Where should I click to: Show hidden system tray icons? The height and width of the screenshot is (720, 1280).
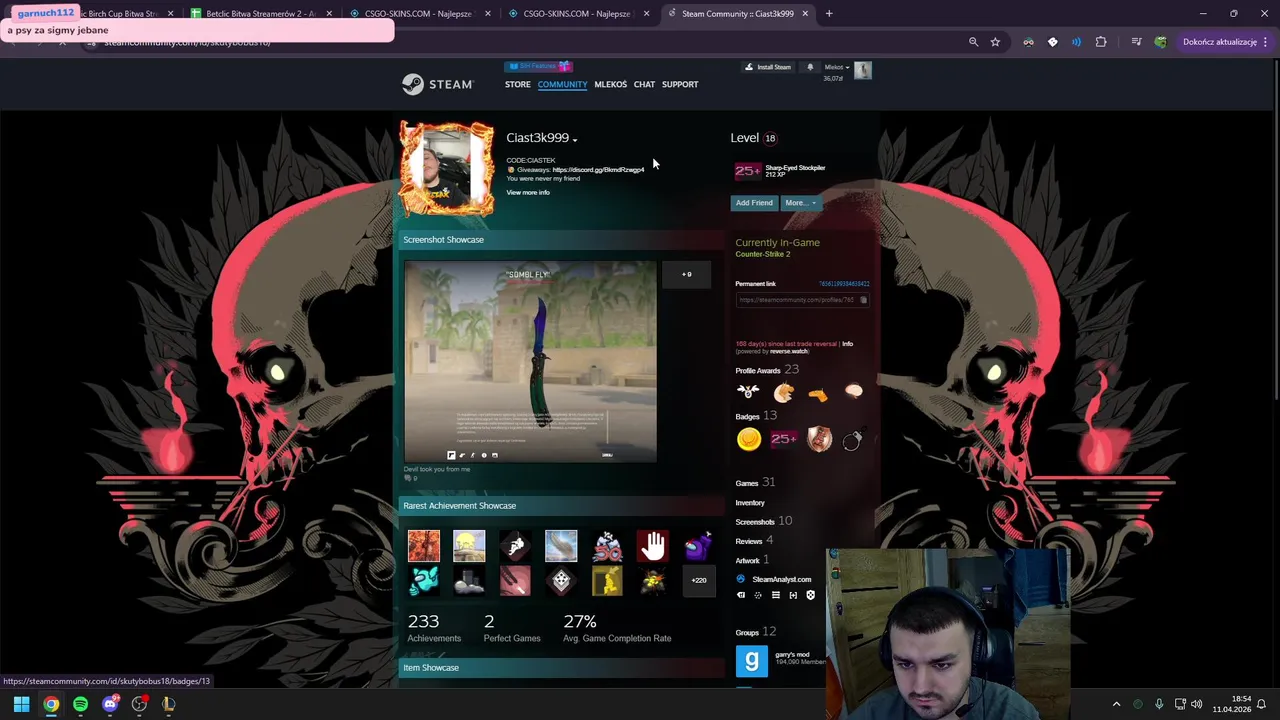1117,704
